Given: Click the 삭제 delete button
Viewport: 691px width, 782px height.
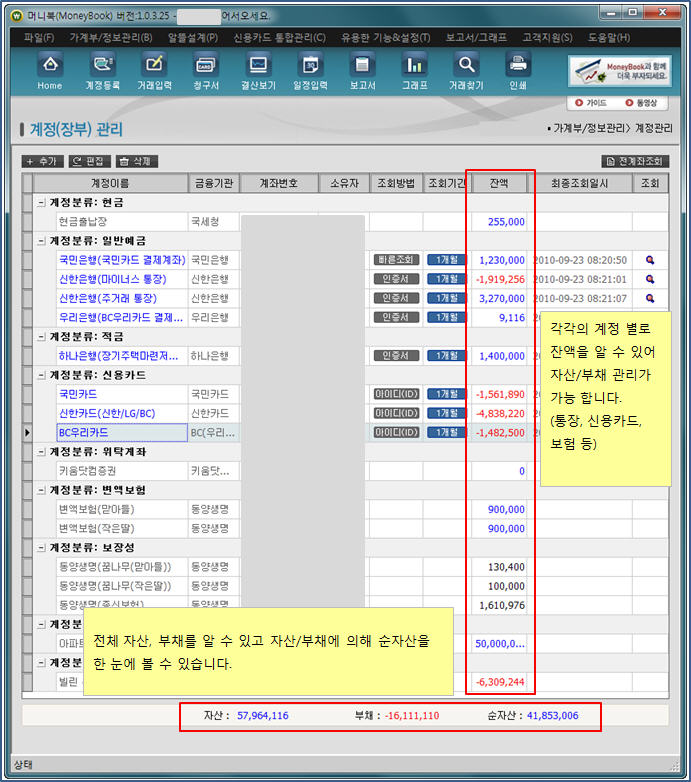Looking at the screenshot, I should 136,161.
